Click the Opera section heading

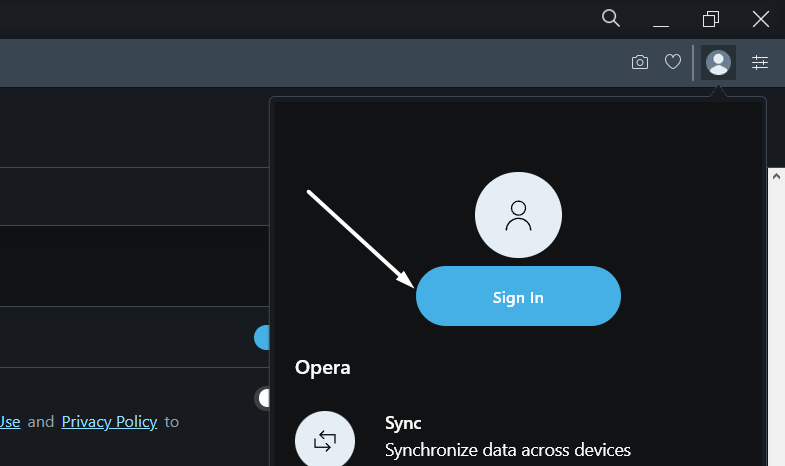[x=322, y=368]
